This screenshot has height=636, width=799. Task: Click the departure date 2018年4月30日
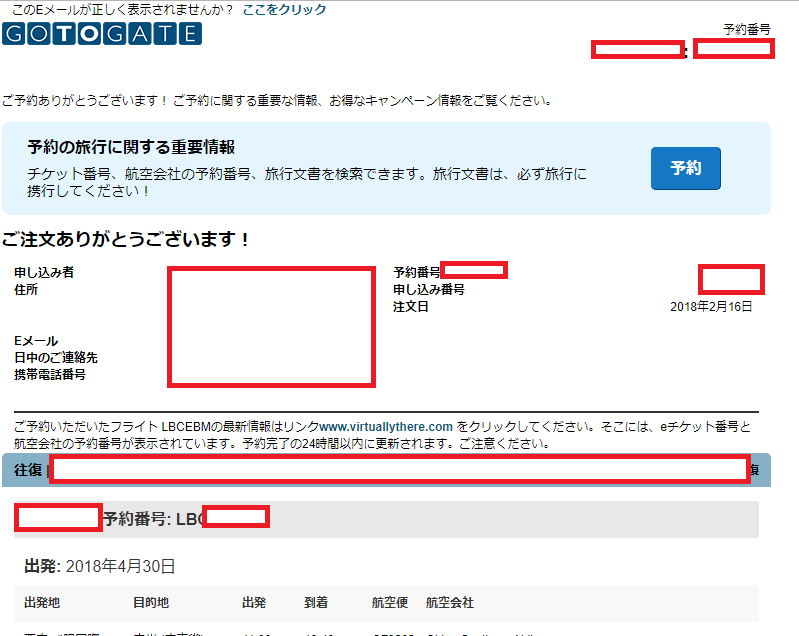tap(120, 566)
